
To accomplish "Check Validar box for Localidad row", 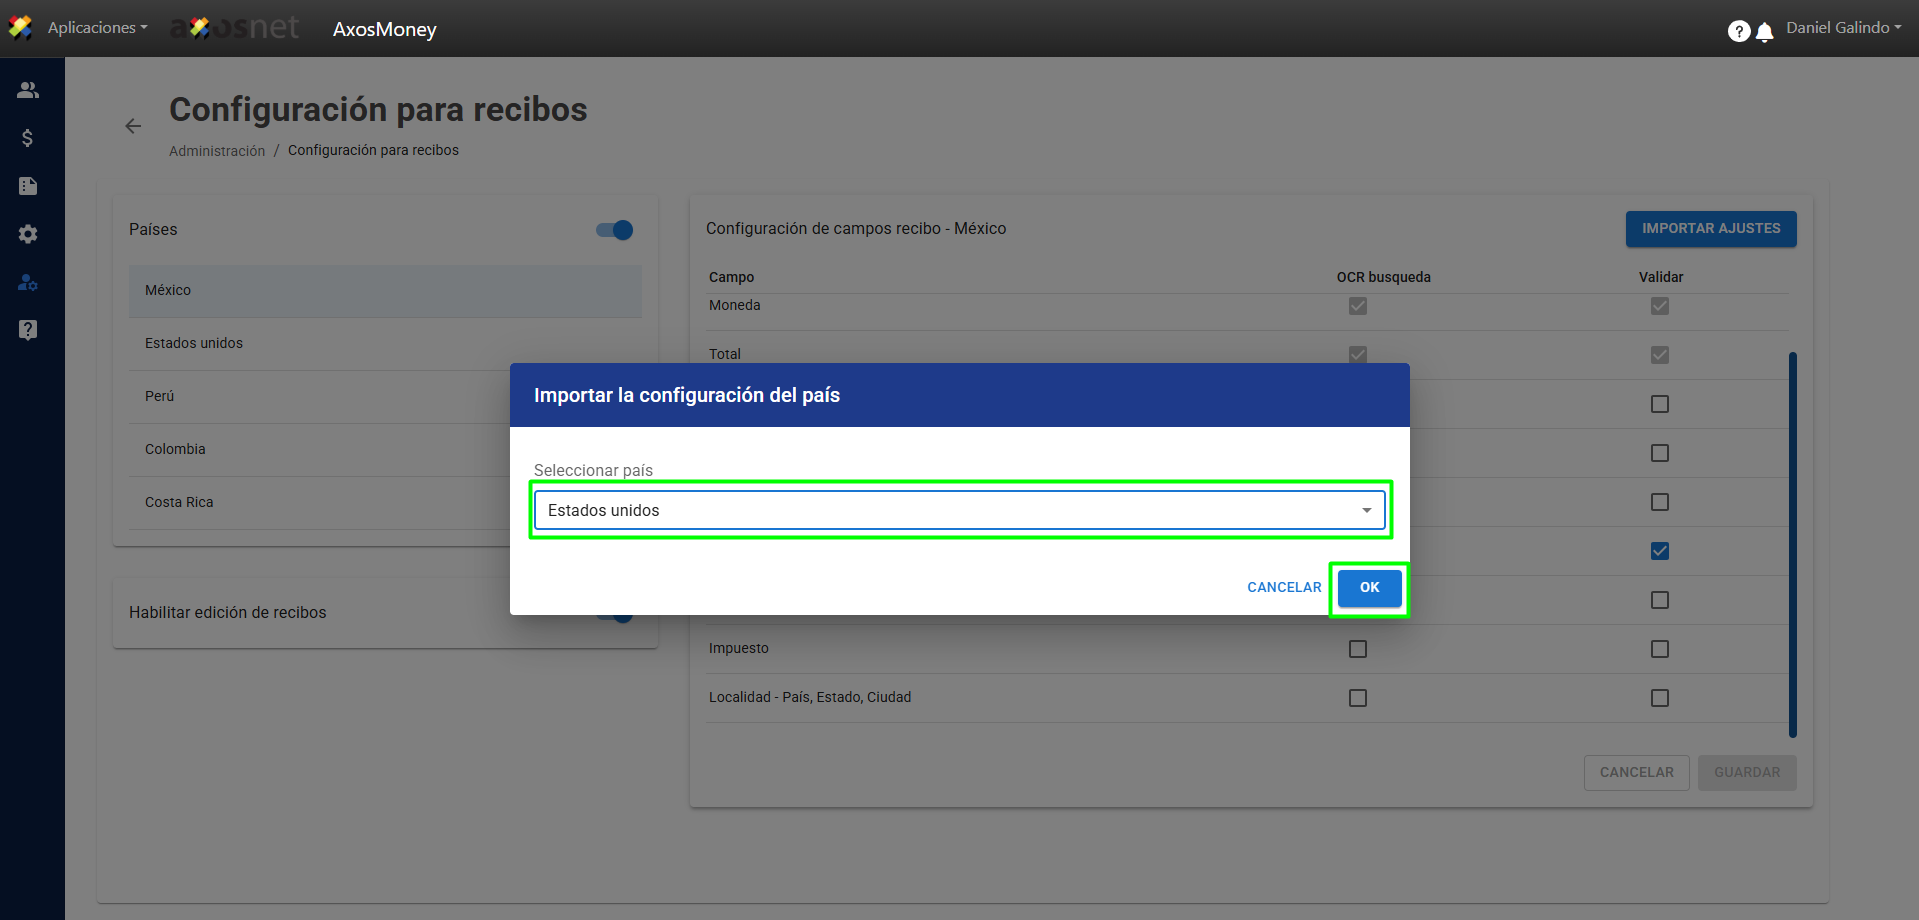I will pos(1659,698).
